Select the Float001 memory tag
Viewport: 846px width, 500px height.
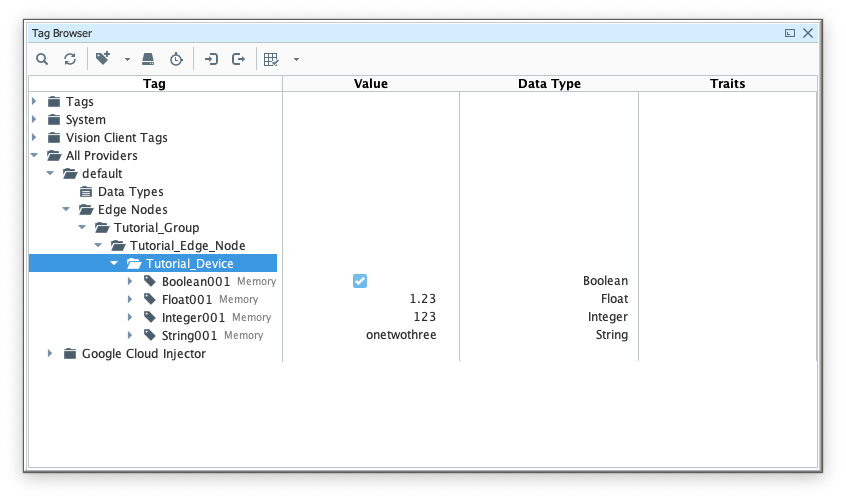[x=187, y=299]
